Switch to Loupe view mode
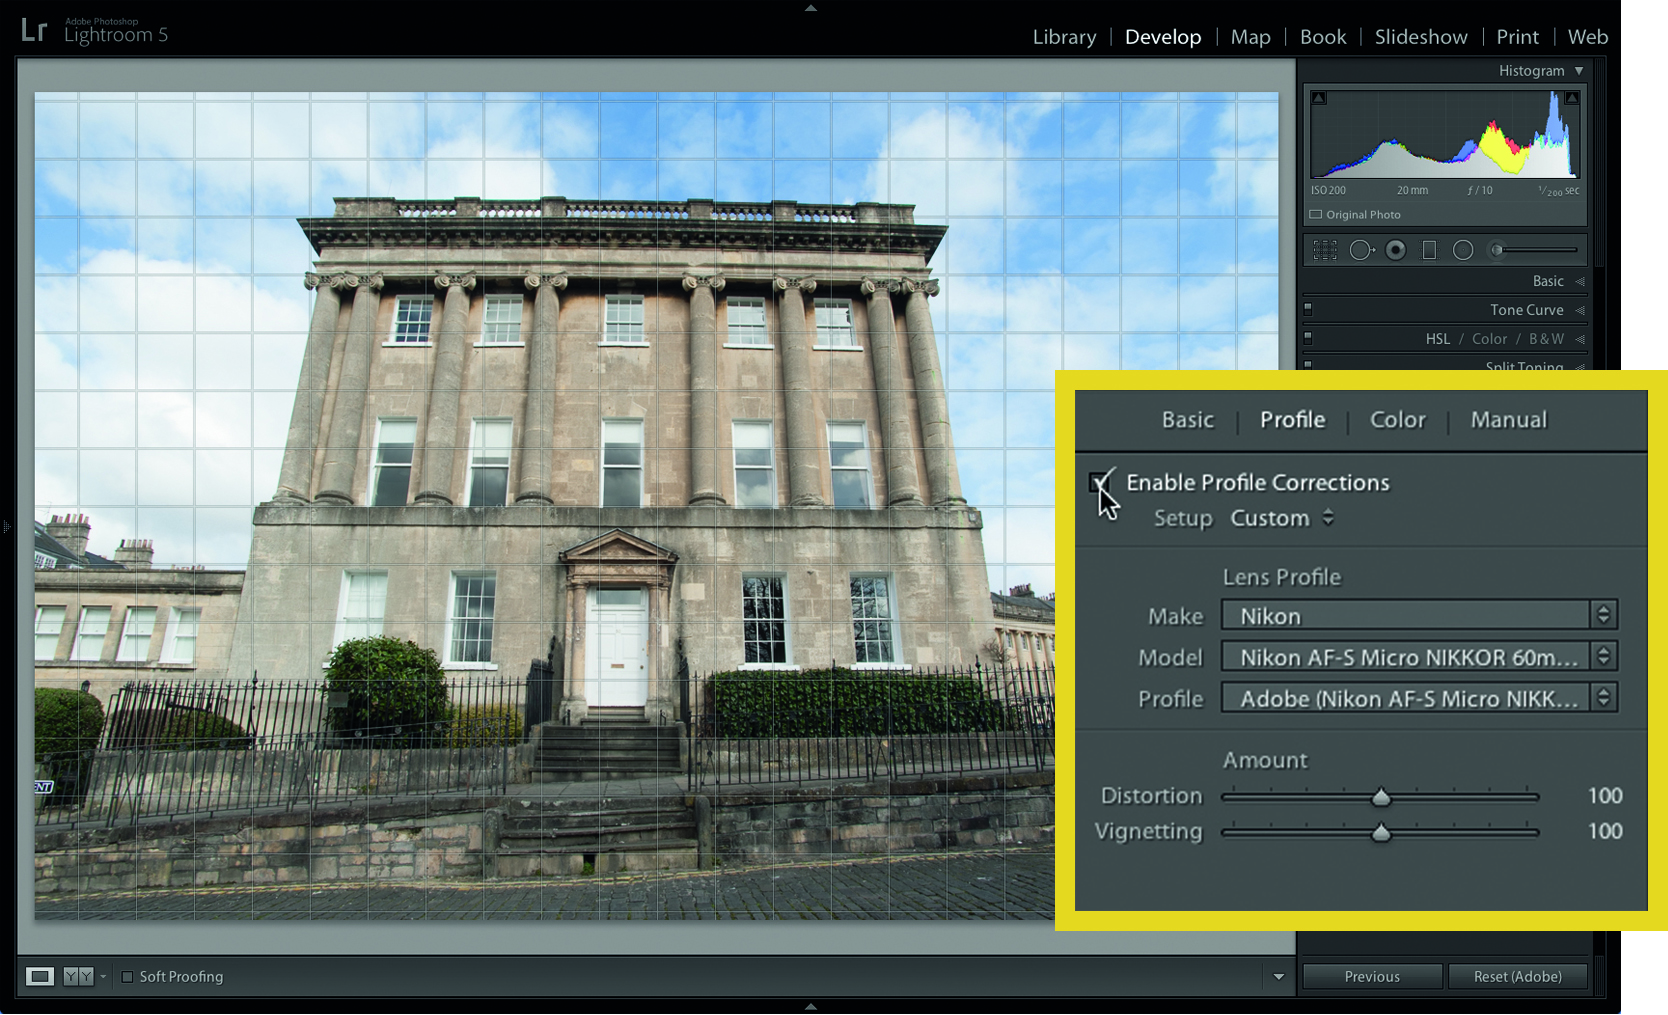Viewport: 1668px width, 1015px height. tap(40, 976)
